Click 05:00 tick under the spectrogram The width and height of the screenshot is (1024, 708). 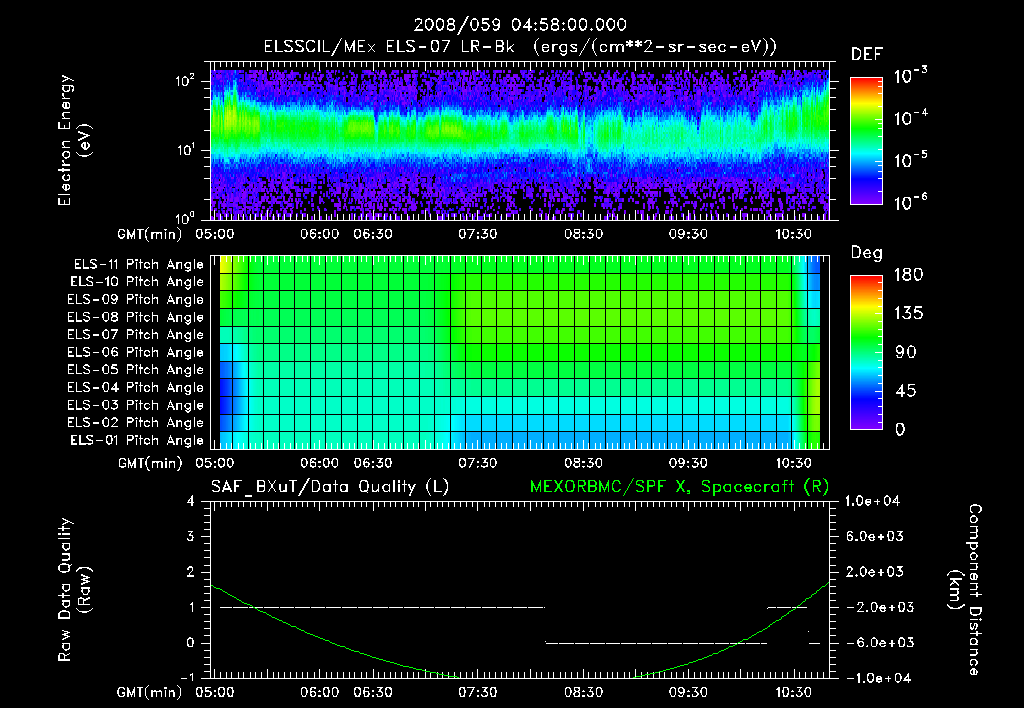coord(215,234)
